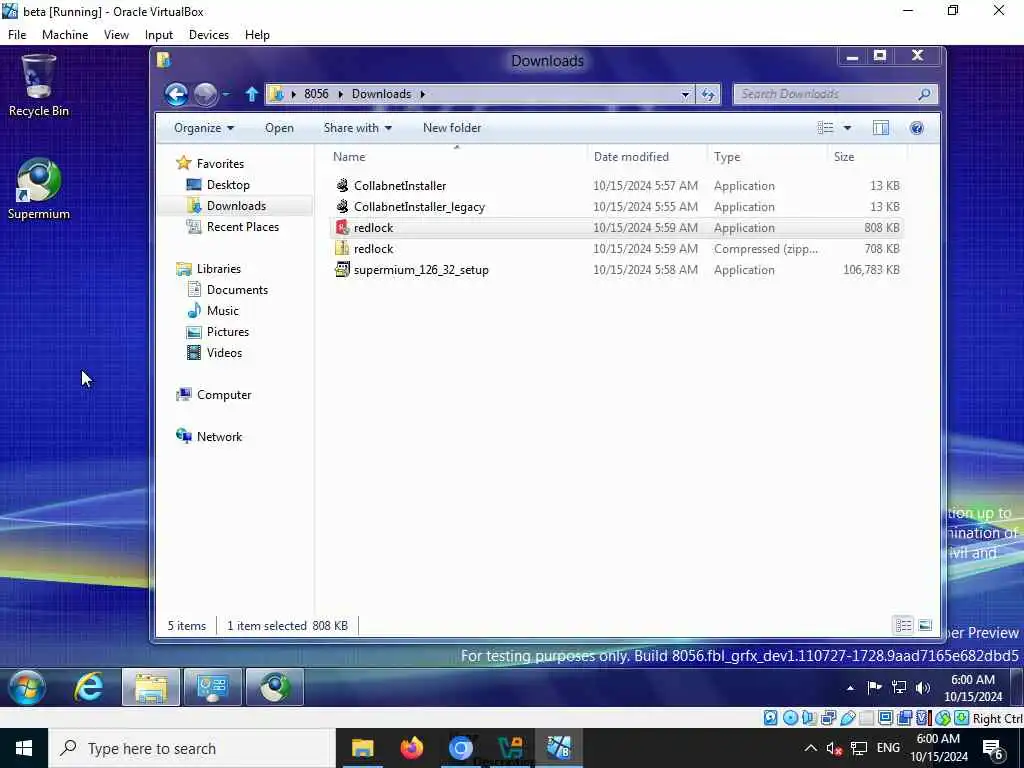The image size is (1024, 768).
Task: Show hidden icons in guest tray
Action: [850, 688]
